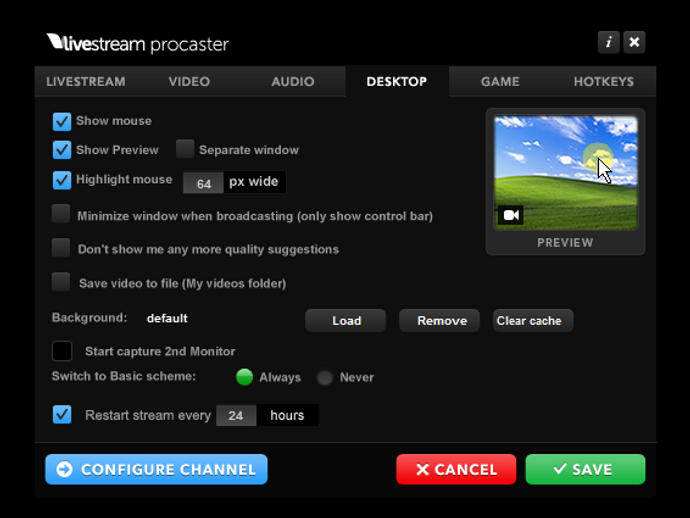Click the green SAVE button
This screenshot has height=518, width=690.
pos(585,470)
